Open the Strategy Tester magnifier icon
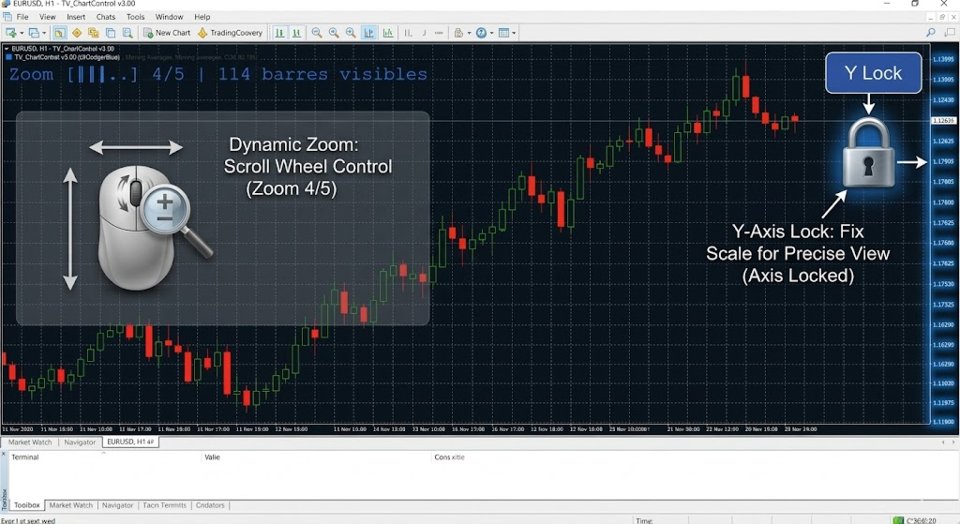The height and width of the screenshot is (524, 960). click(127, 32)
